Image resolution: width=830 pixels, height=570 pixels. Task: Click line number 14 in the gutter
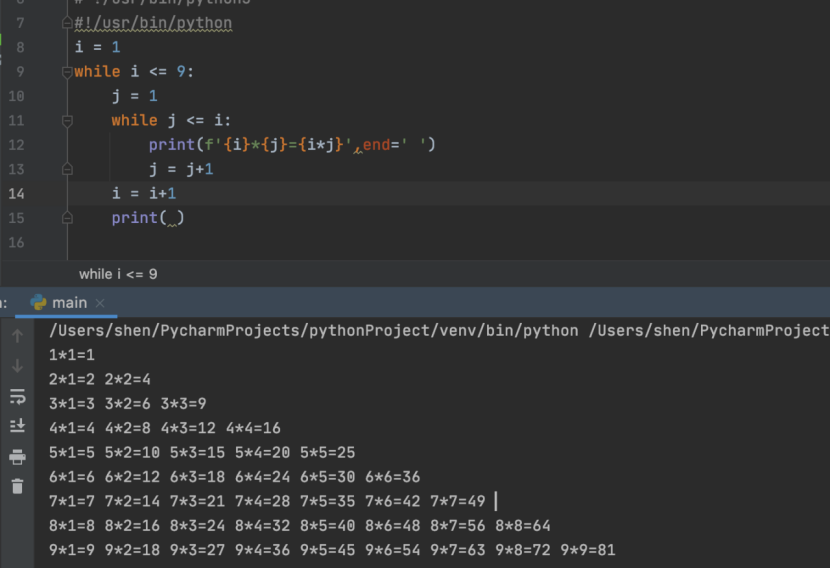coord(16,194)
